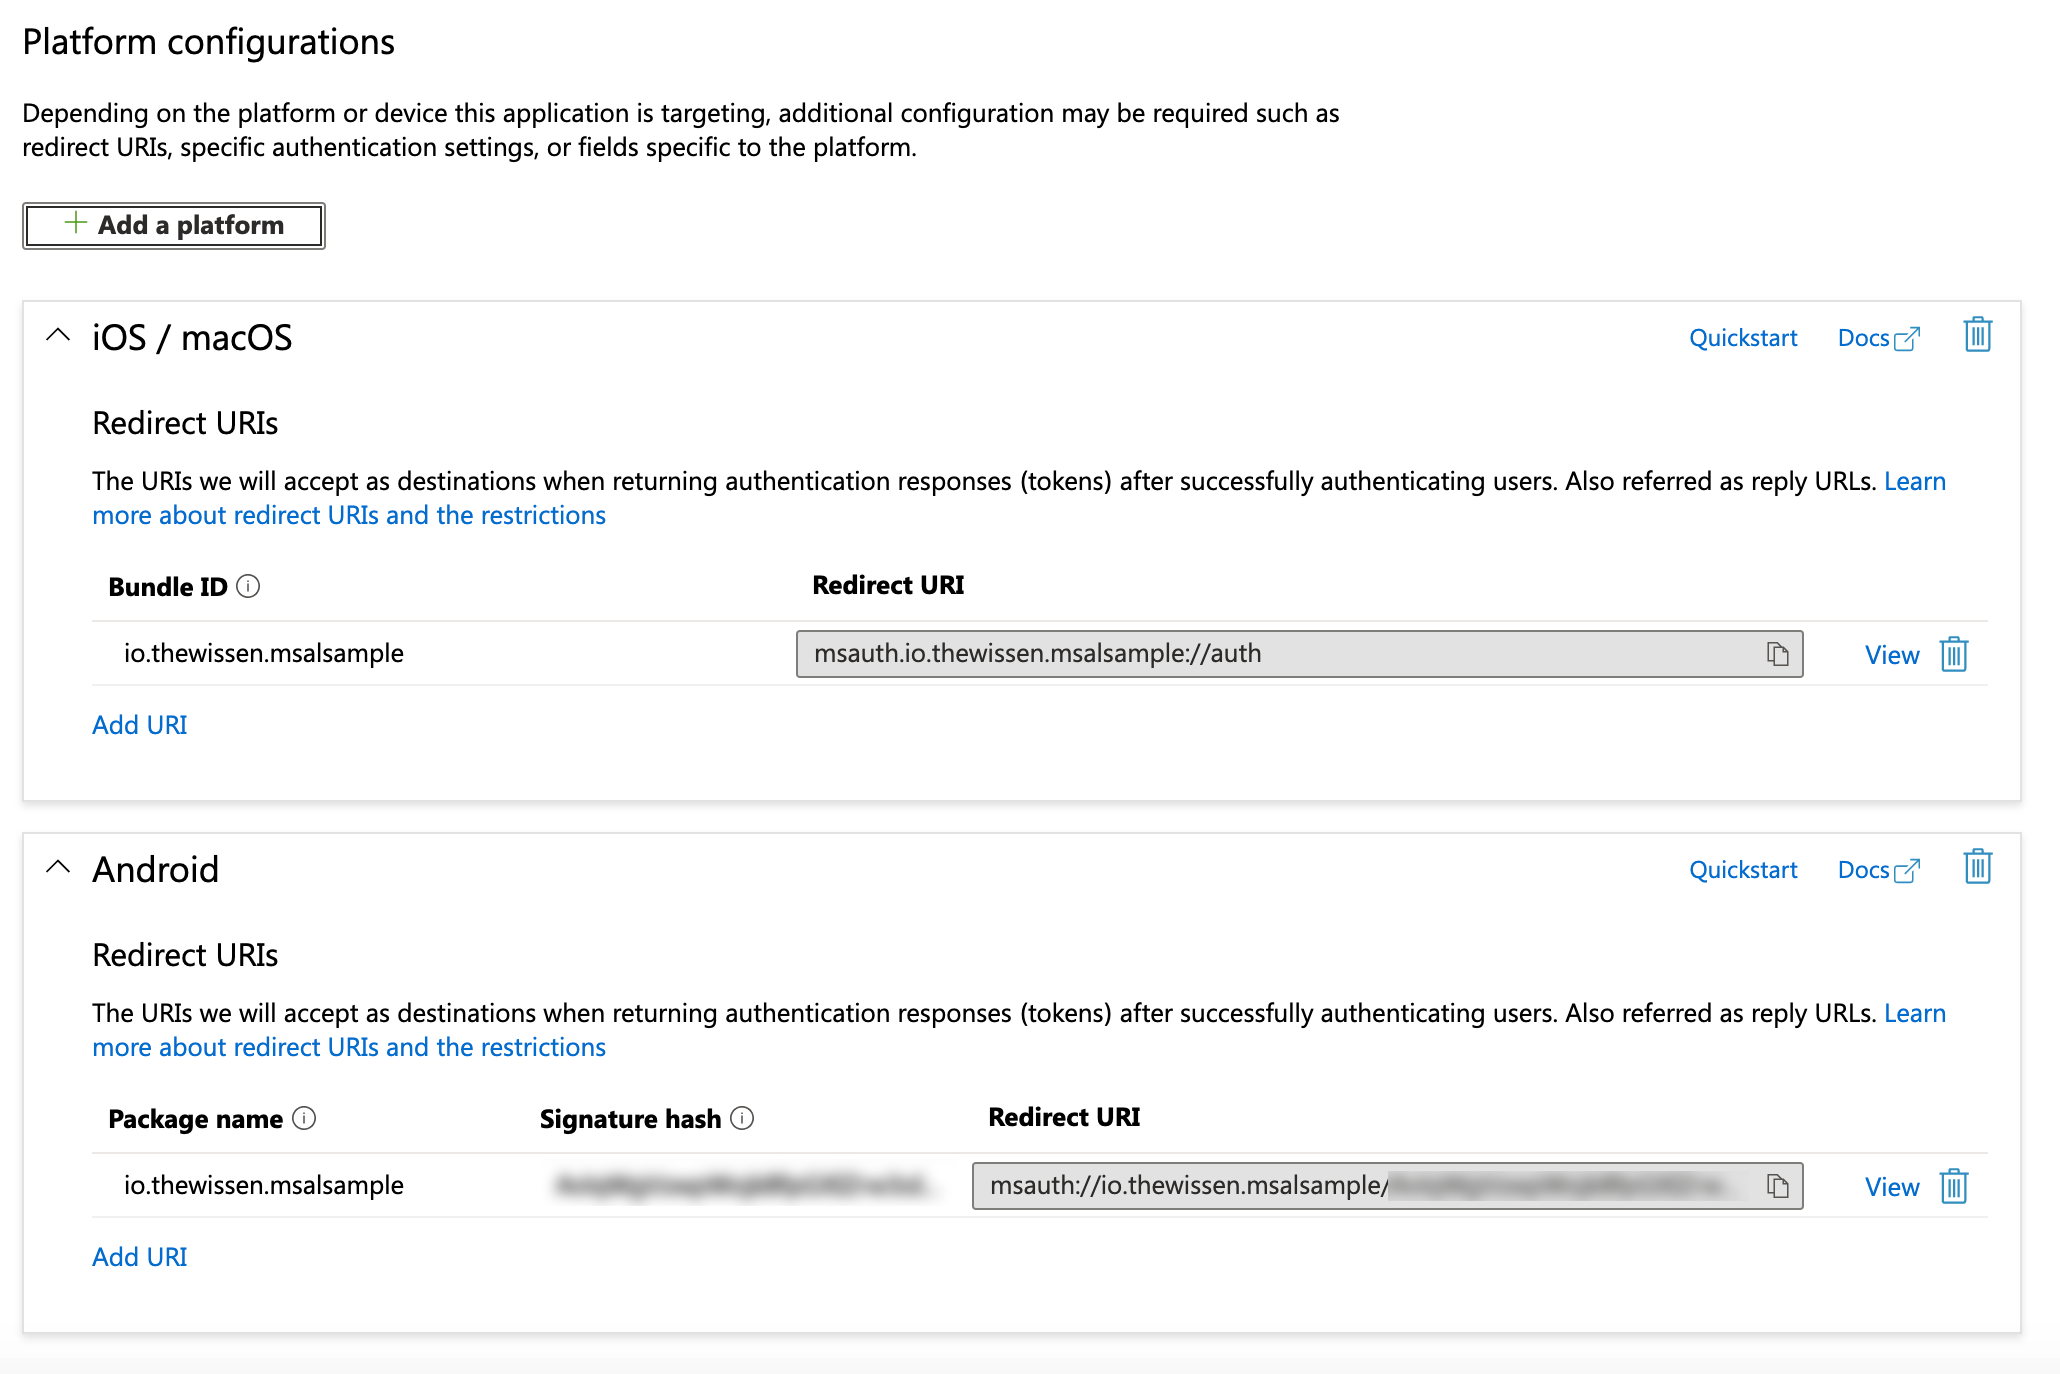
Task: Copy the Android redirect URI to clipboard
Action: [1777, 1186]
